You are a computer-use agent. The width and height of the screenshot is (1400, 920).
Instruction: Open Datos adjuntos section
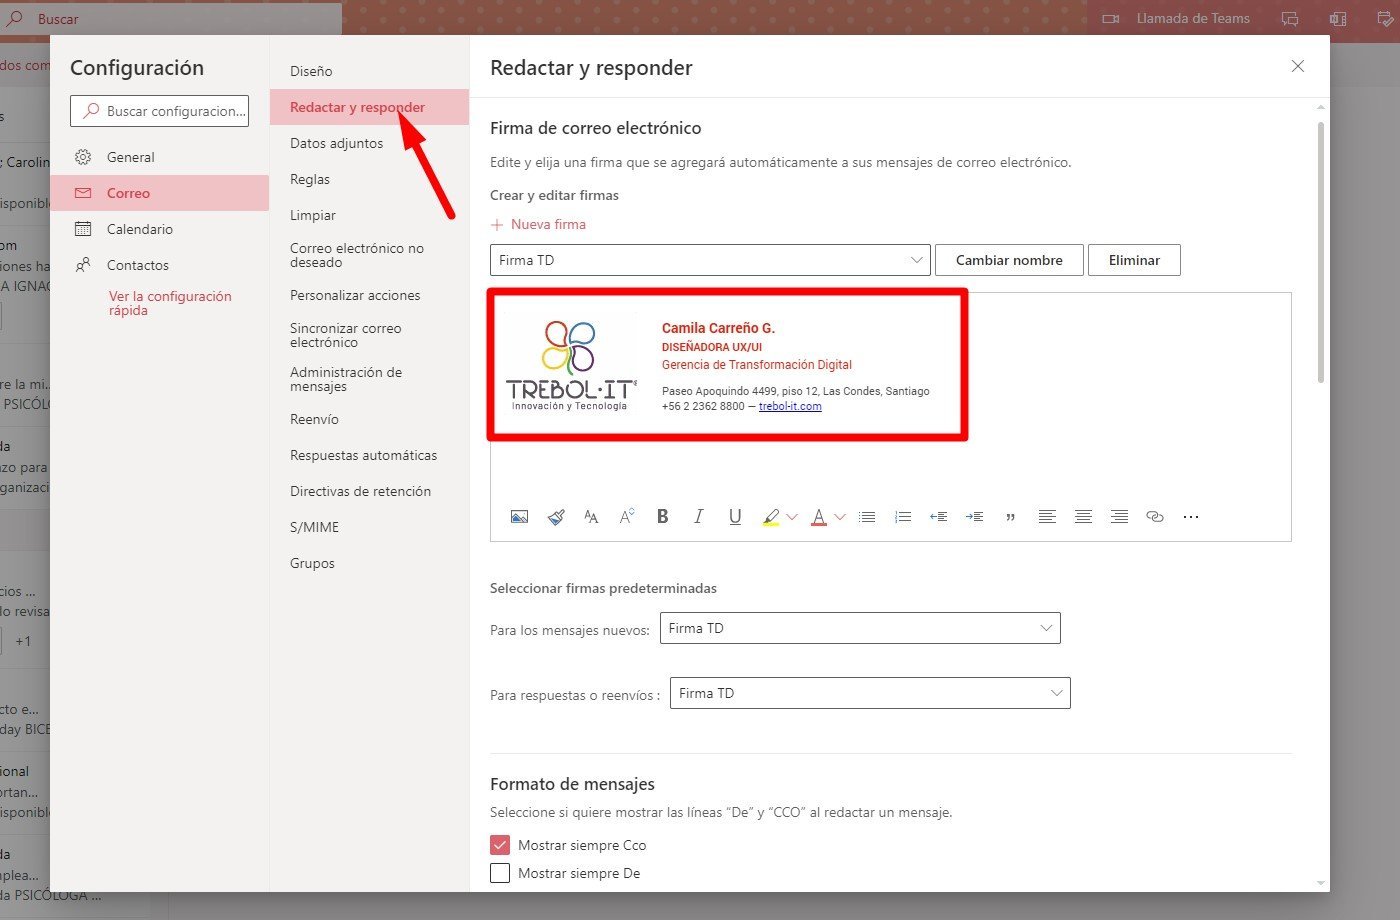369,143
